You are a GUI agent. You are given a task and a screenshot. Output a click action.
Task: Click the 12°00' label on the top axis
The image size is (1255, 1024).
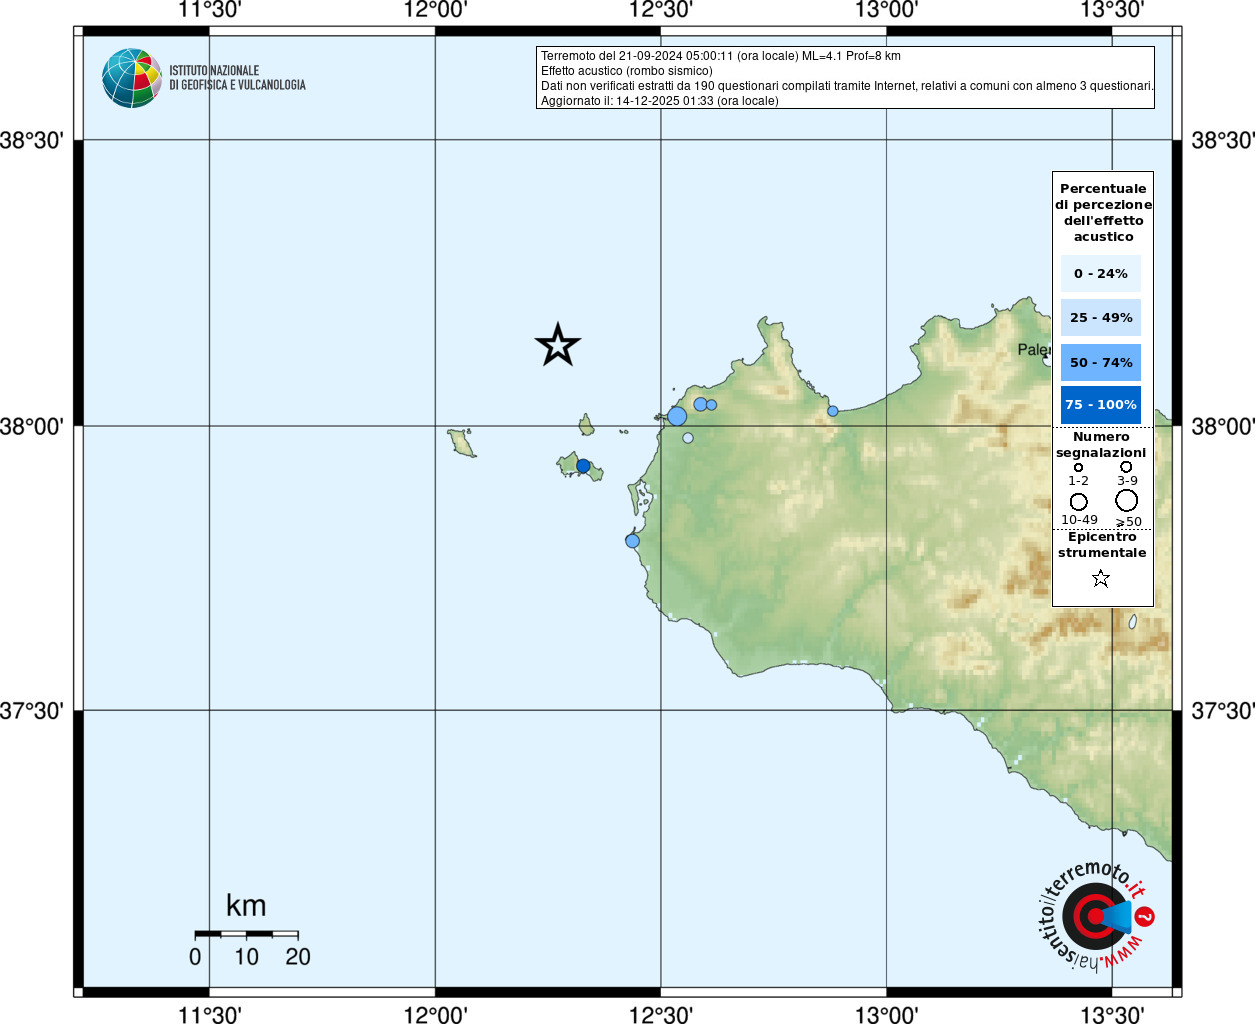click(x=435, y=10)
